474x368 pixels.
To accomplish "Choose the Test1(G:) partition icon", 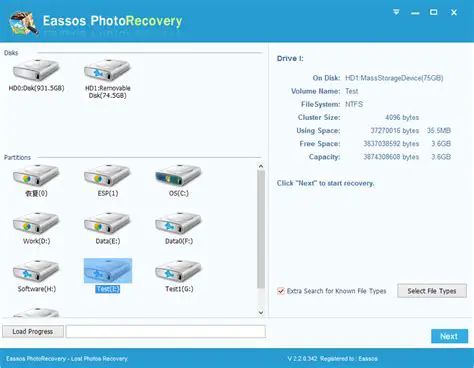I will click(178, 271).
